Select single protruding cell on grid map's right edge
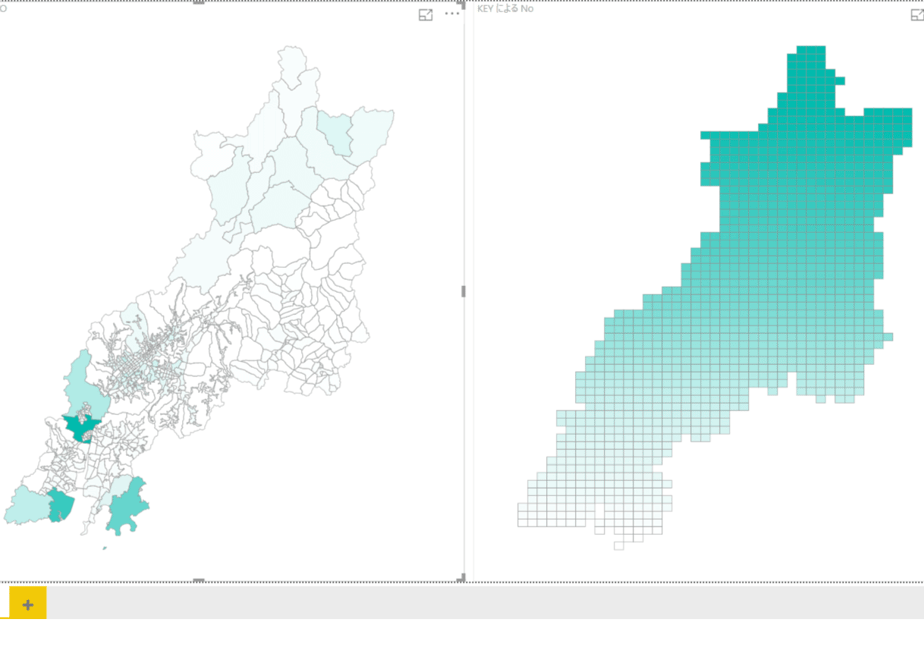 tap(888, 337)
